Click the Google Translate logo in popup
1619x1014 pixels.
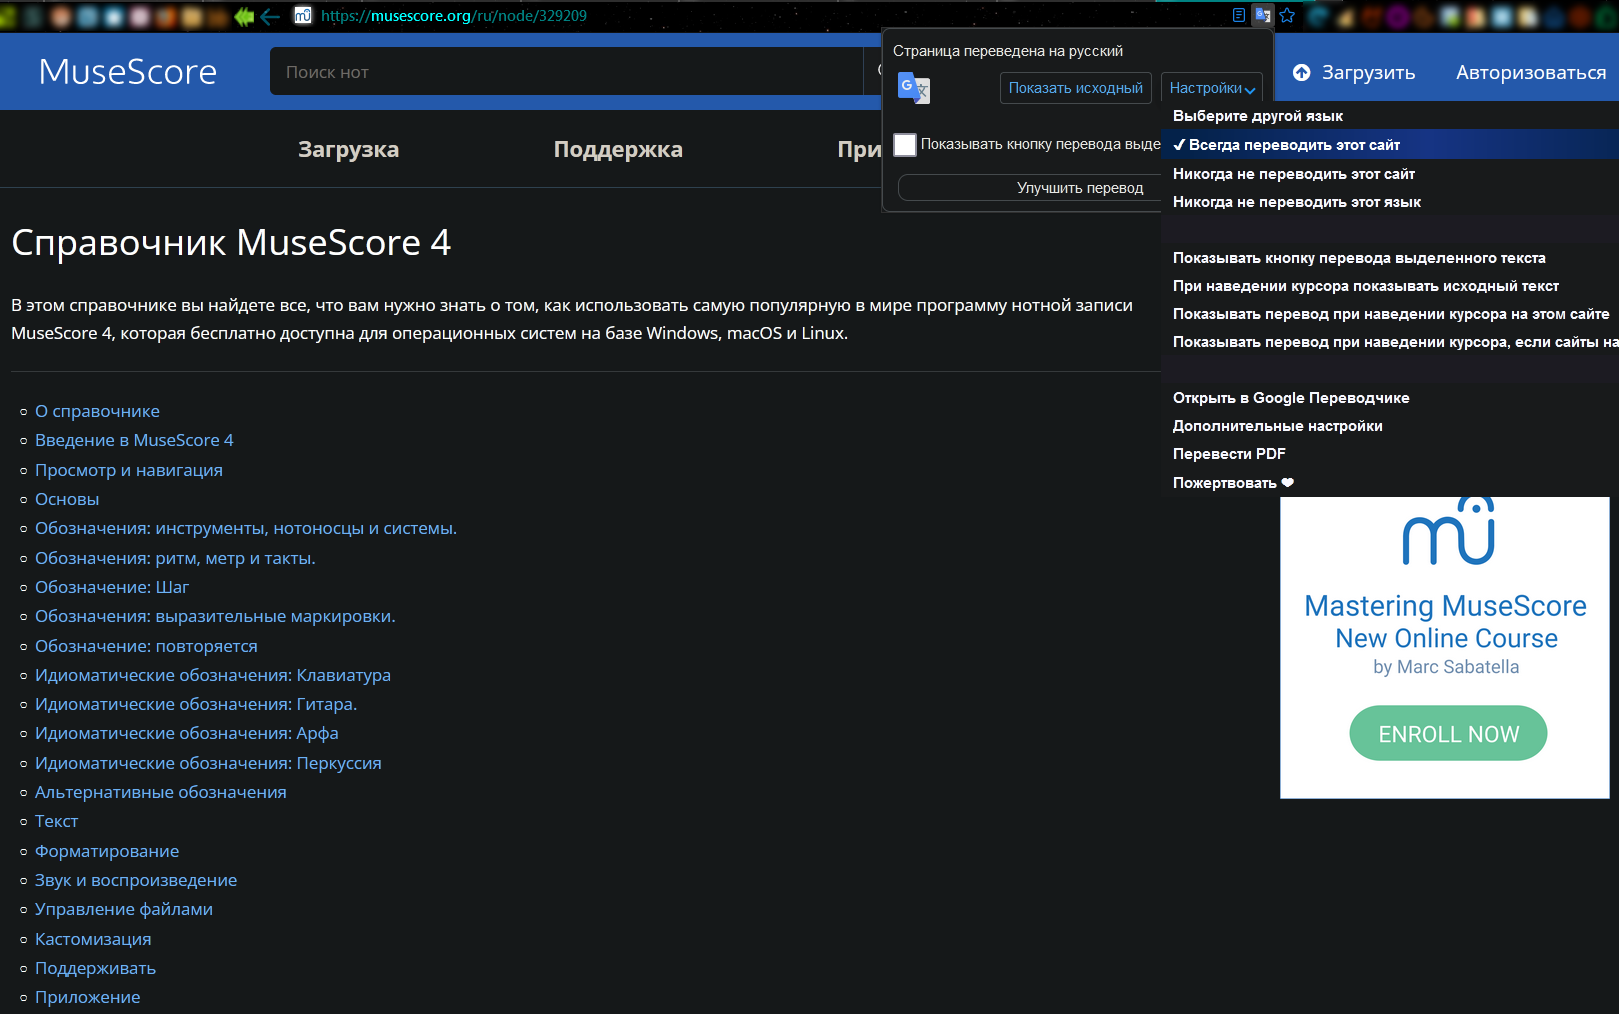click(914, 88)
